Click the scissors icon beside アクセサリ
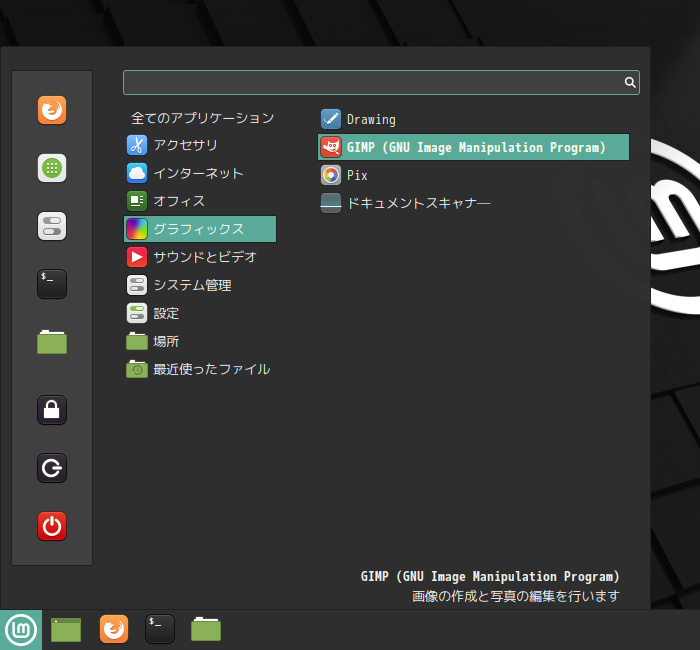The image size is (700, 650). (x=137, y=145)
